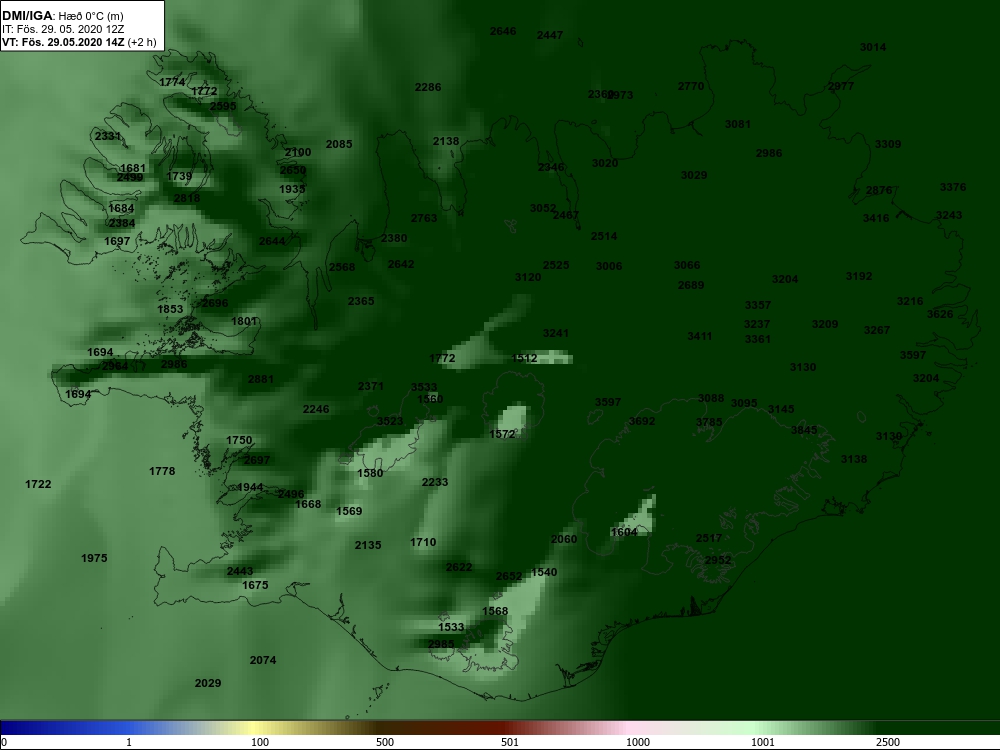Click the map value "1572"

click(x=502, y=434)
